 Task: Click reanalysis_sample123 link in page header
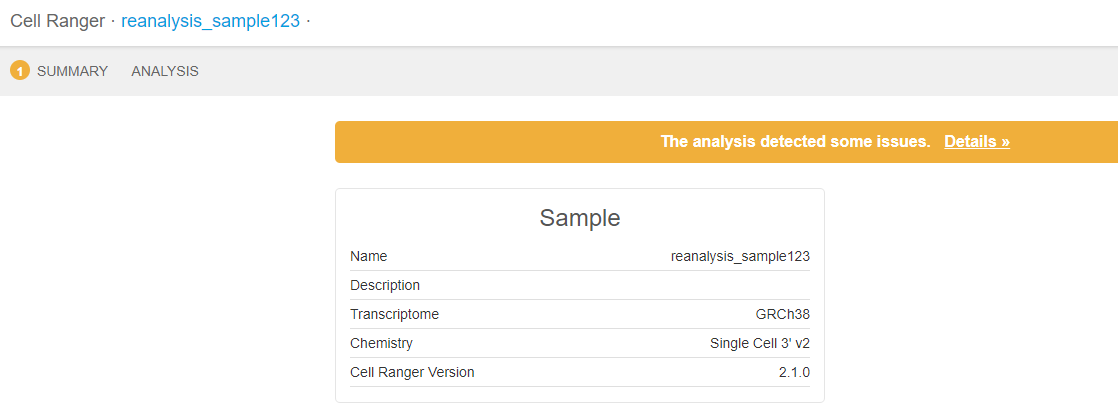(x=210, y=21)
